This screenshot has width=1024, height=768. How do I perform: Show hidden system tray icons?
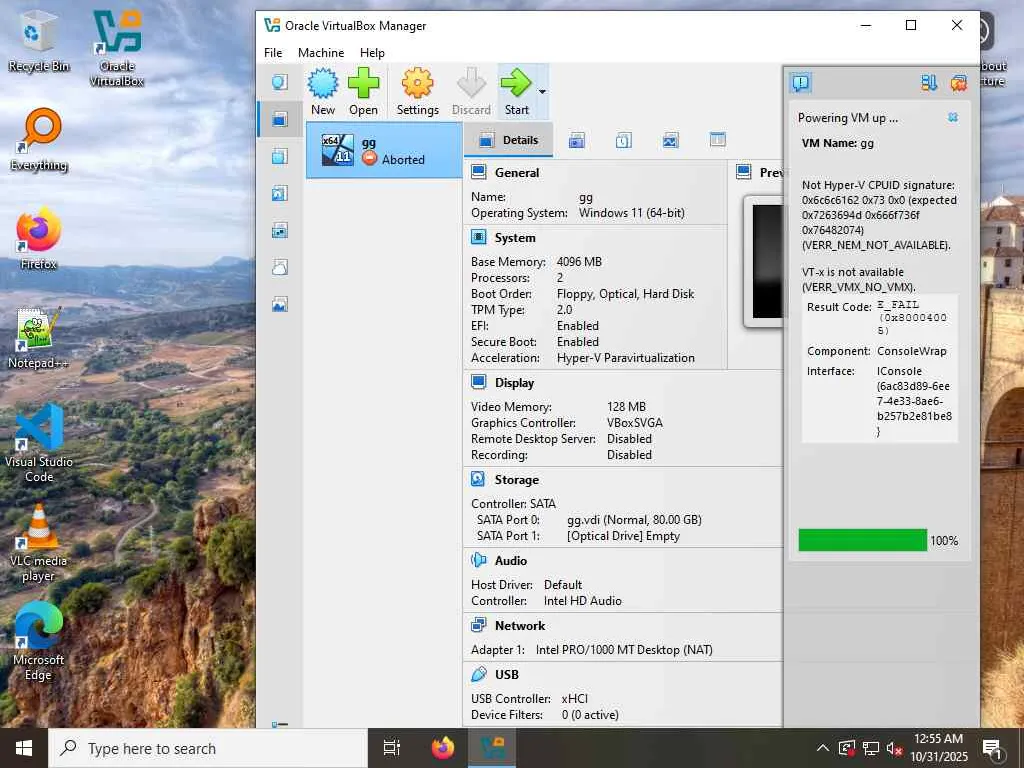(x=823, y=748)
